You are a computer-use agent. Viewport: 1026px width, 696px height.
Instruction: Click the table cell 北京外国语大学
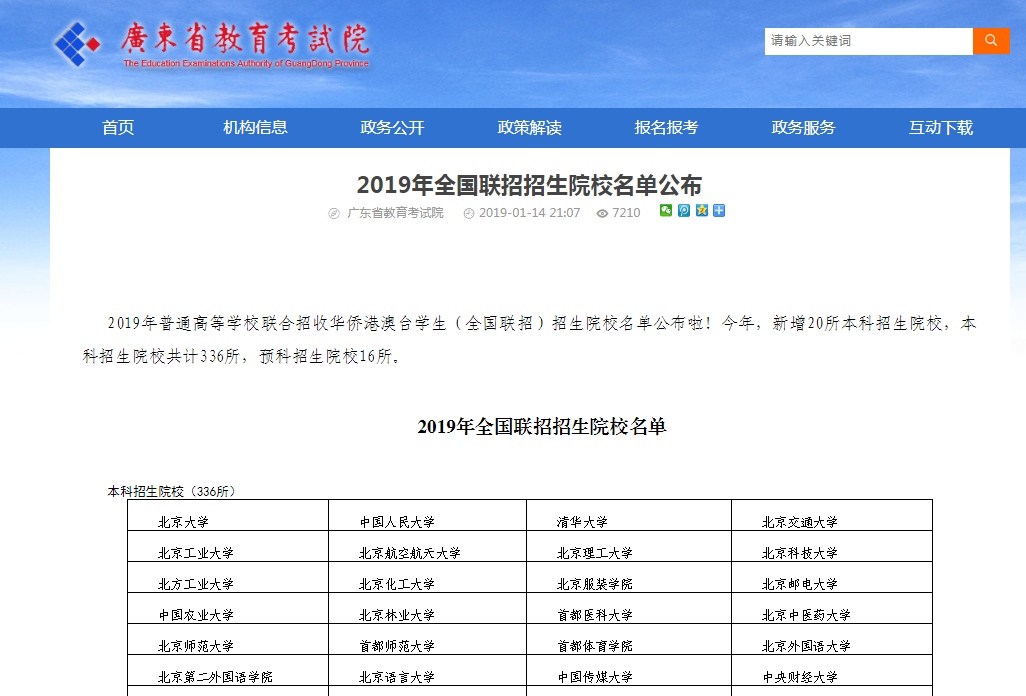832,639
